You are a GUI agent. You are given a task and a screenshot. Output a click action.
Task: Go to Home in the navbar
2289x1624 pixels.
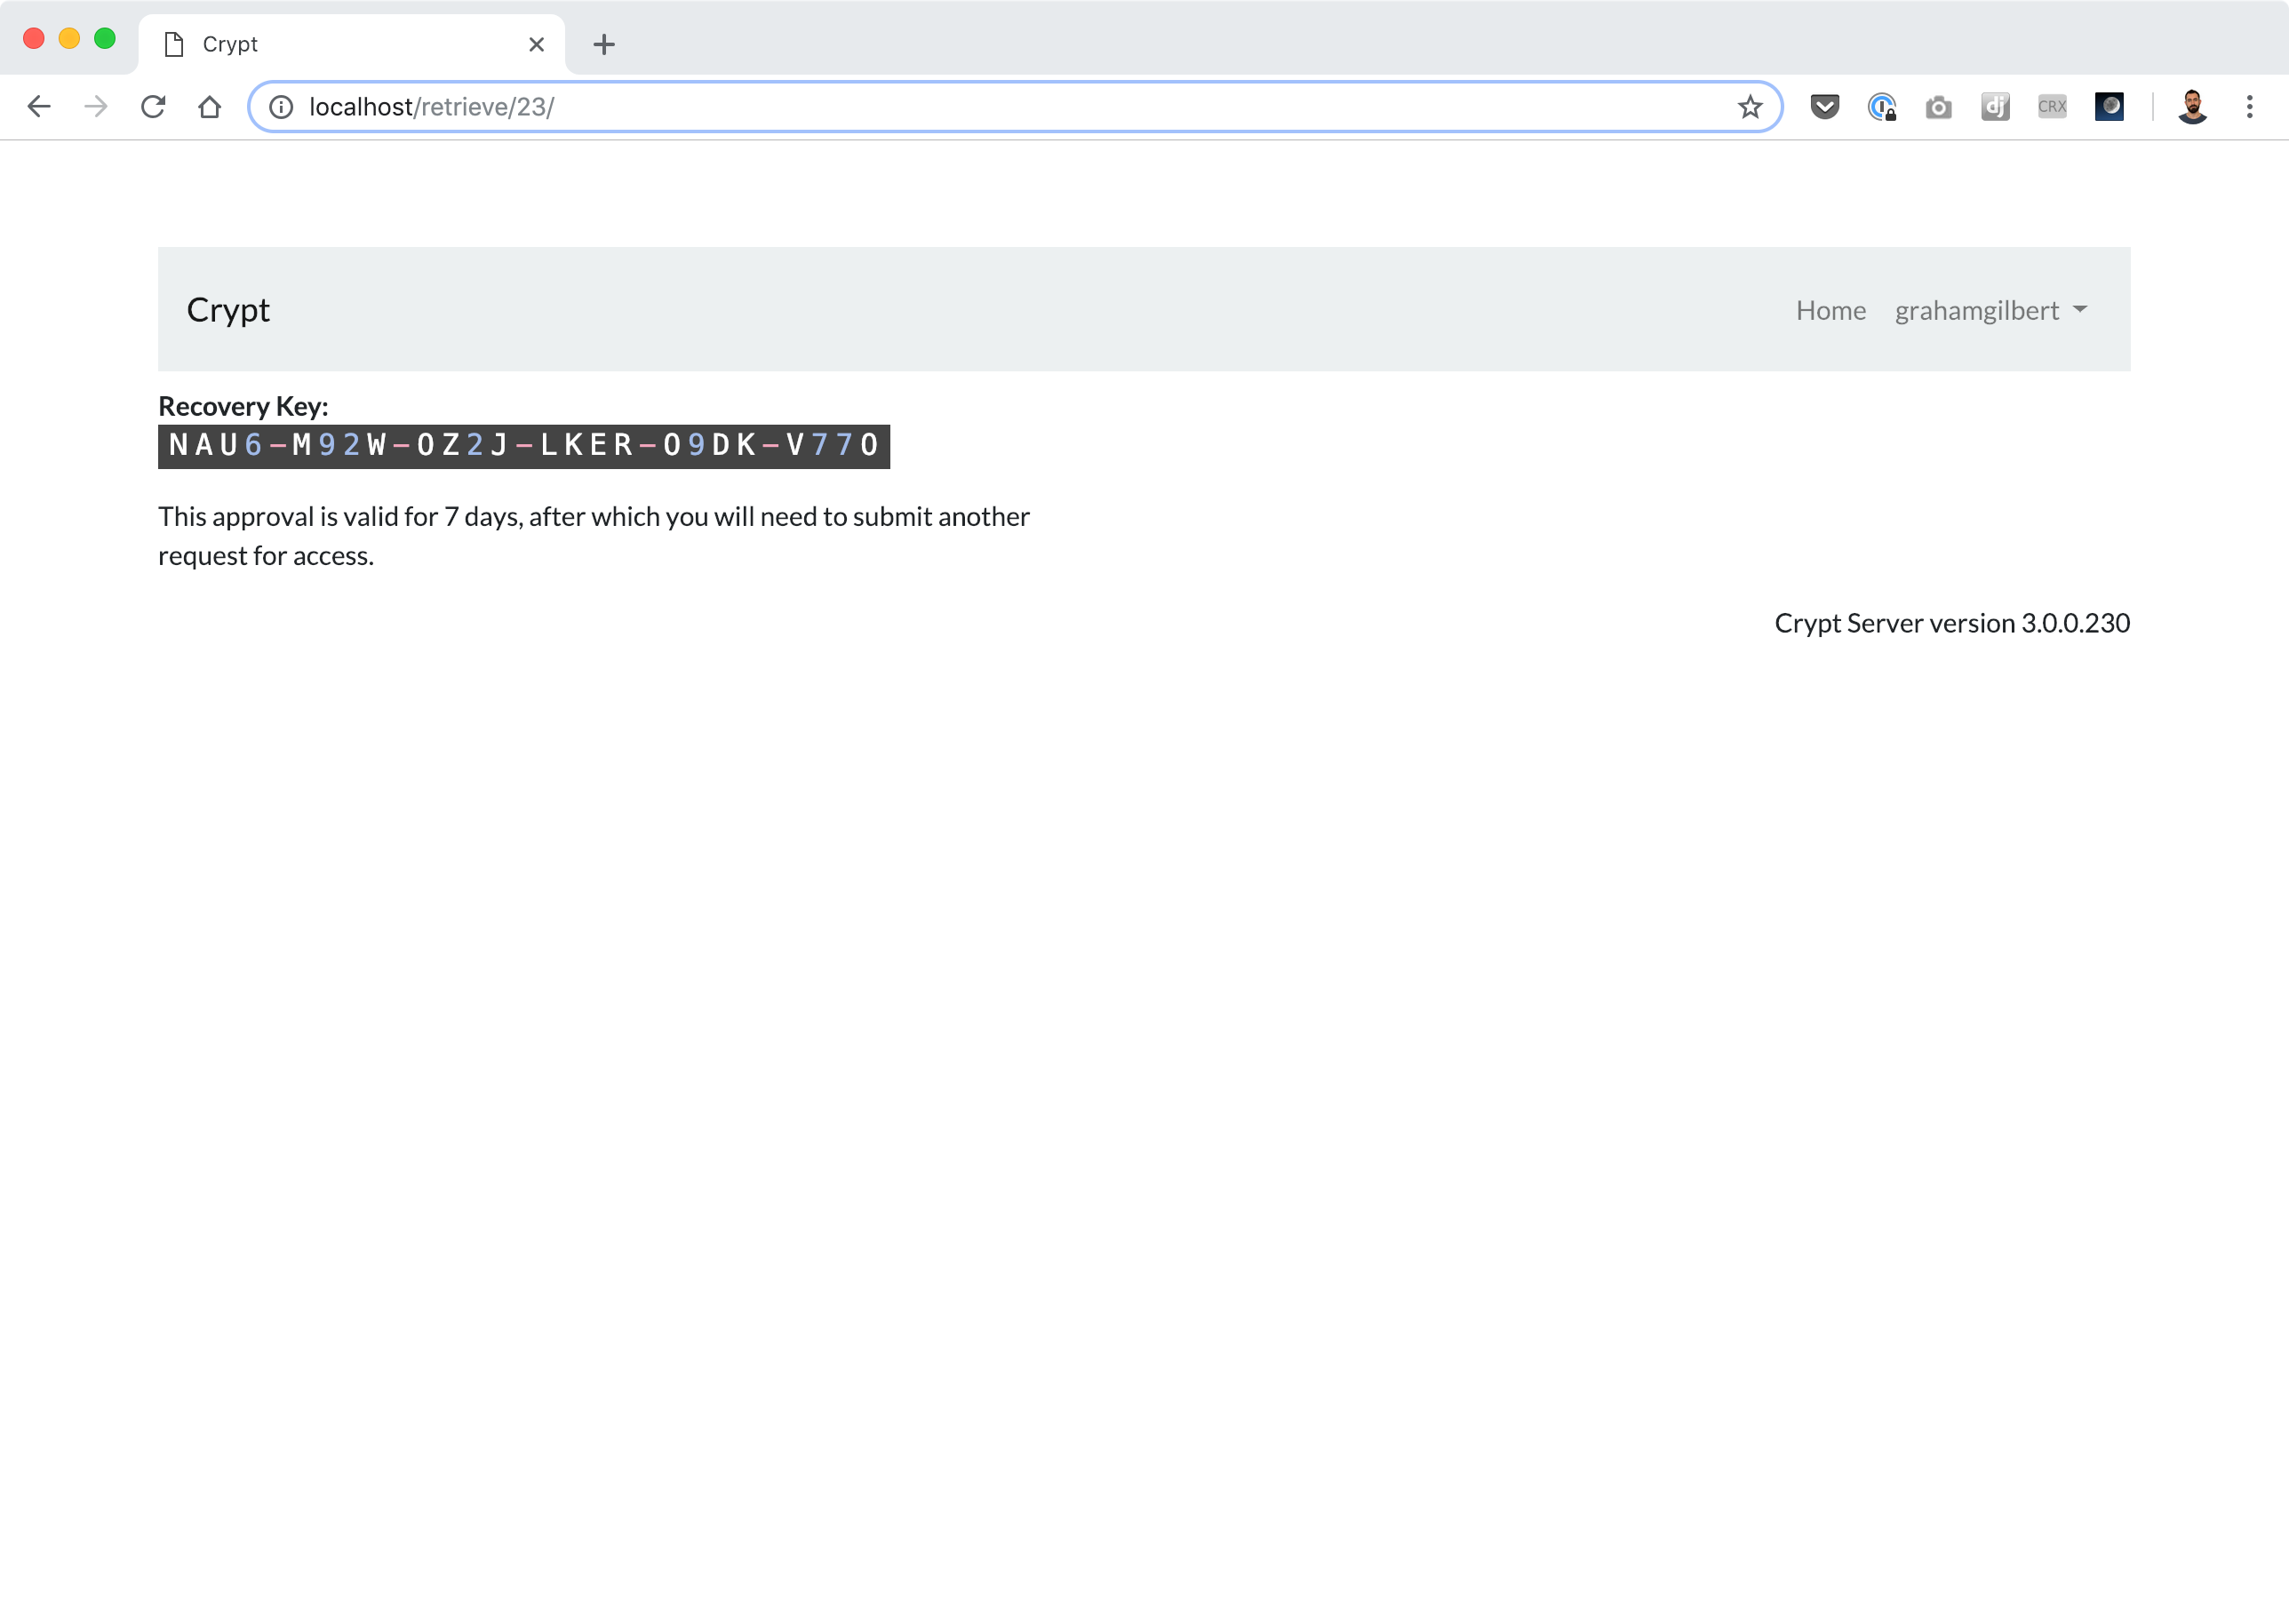[x=1830, y=310]
